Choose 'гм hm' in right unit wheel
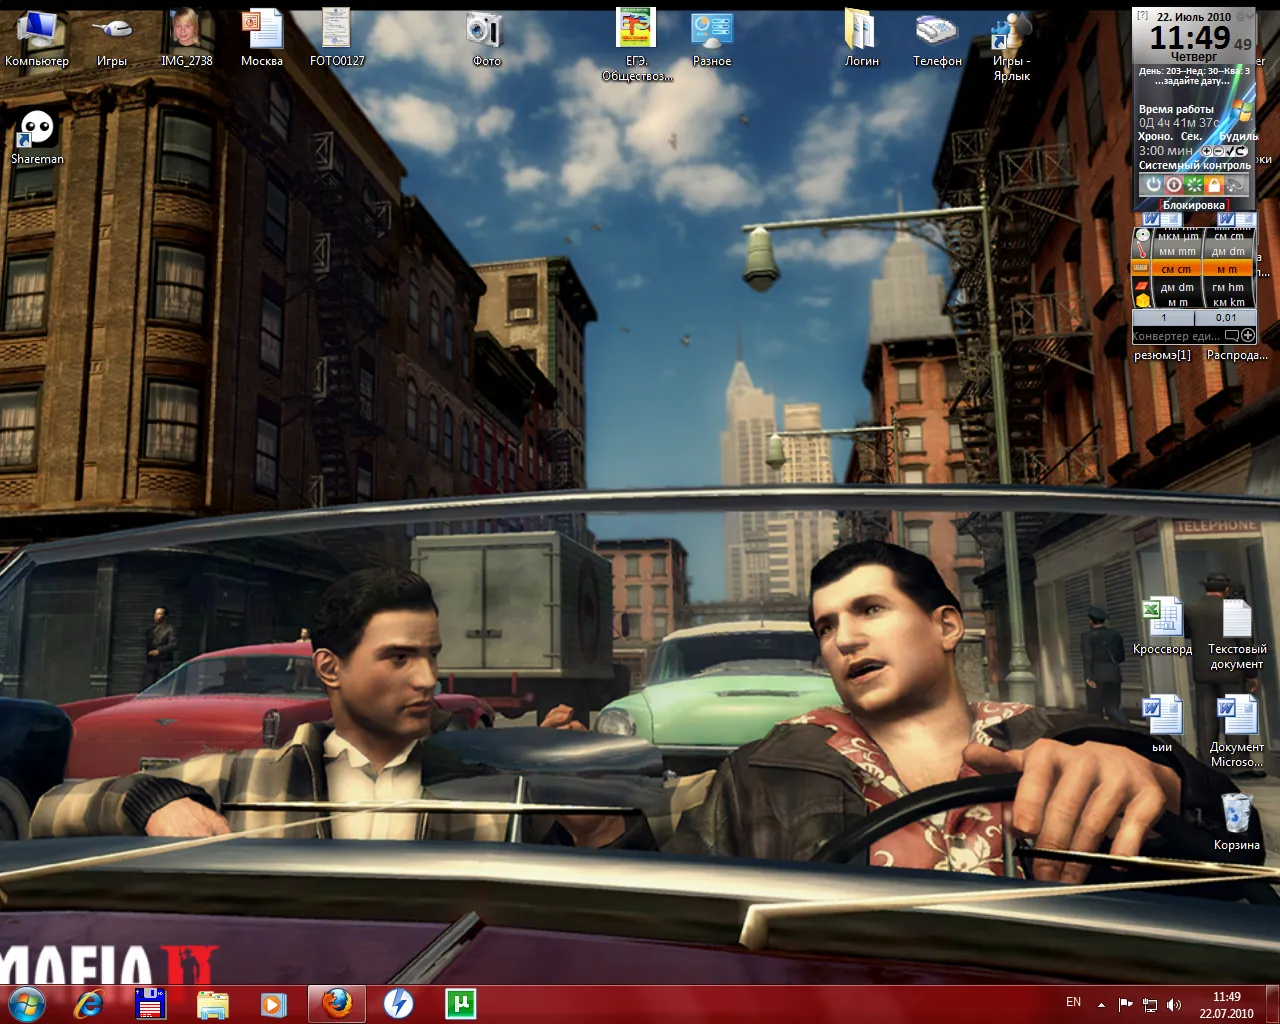The width and height of the screenshot is (1280, 1024). (1228, 287)
